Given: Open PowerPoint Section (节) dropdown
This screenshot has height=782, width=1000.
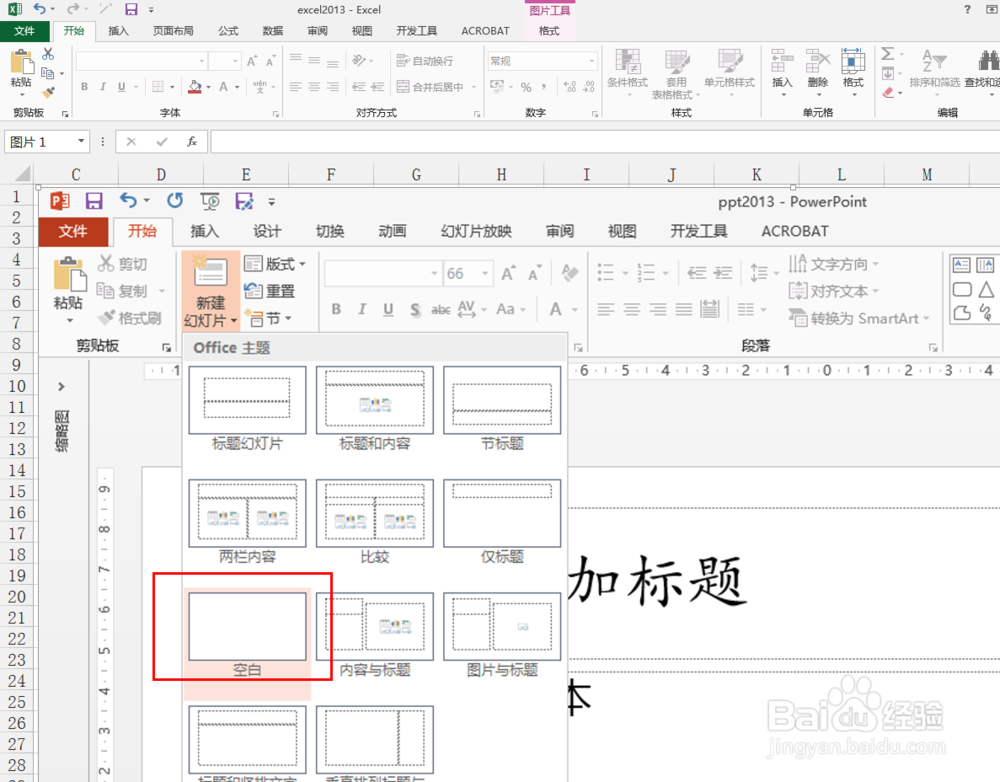Looking at the screenshot, I should (268, 318).
